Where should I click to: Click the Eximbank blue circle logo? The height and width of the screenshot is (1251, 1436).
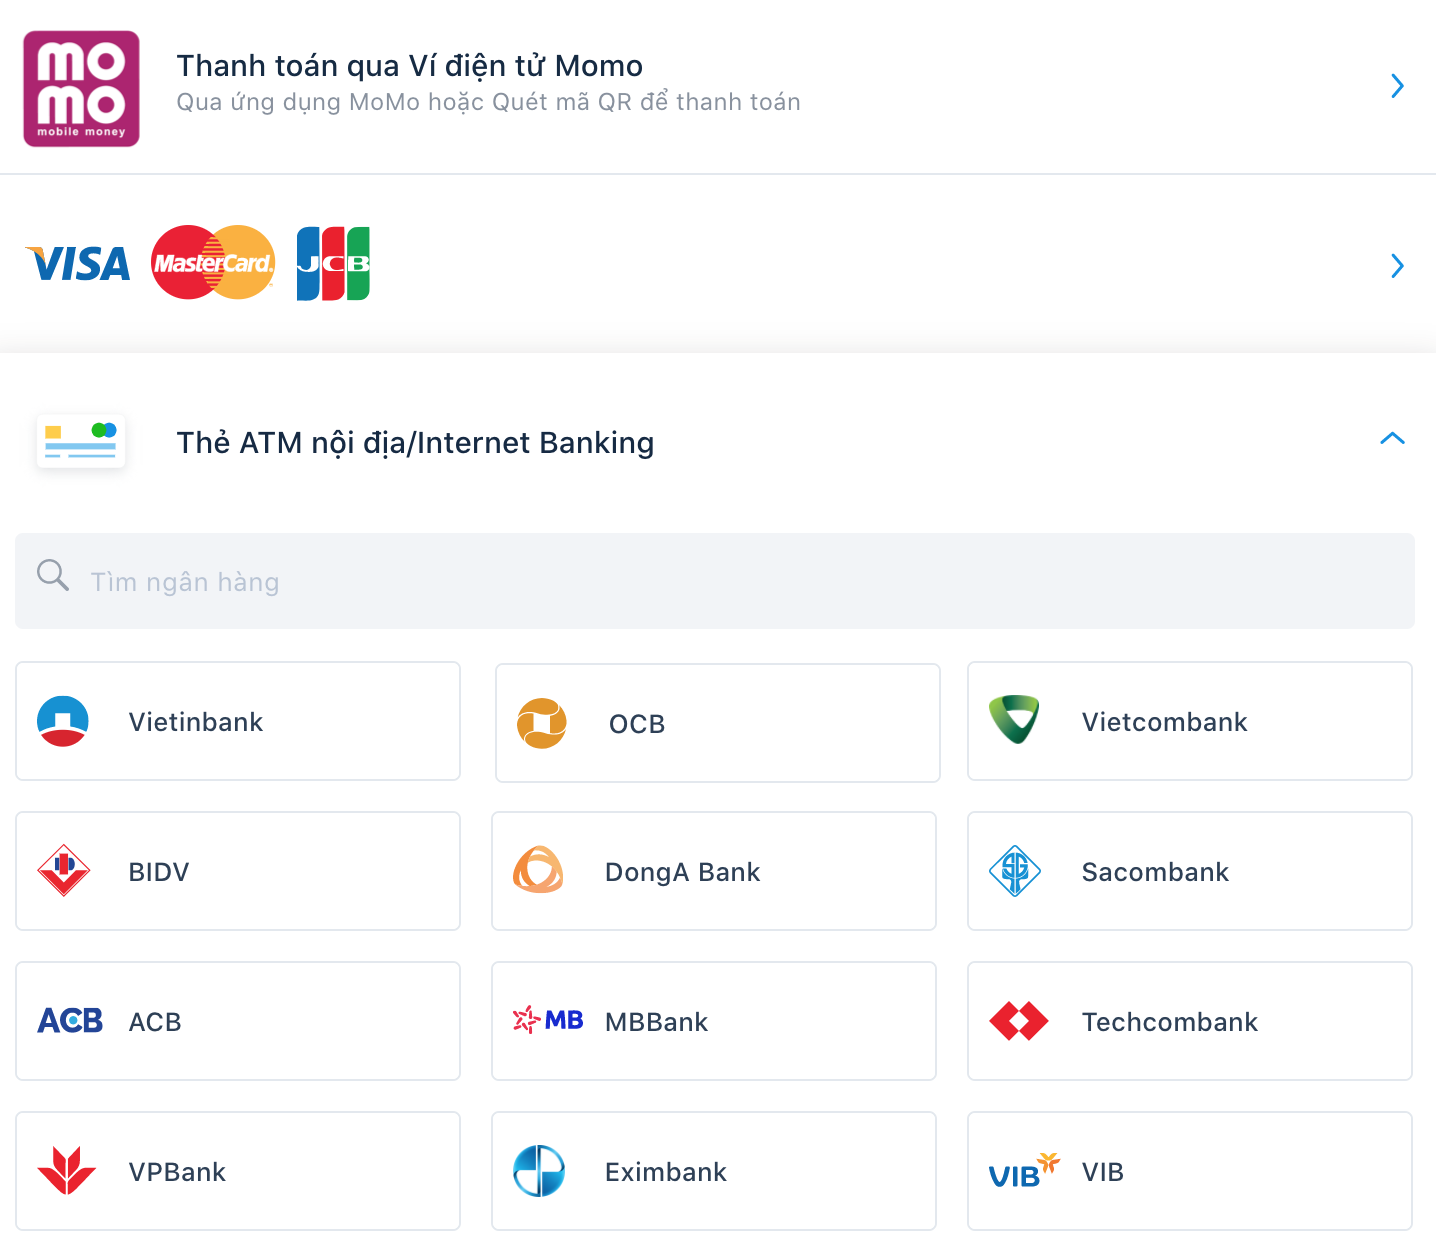539,1171
